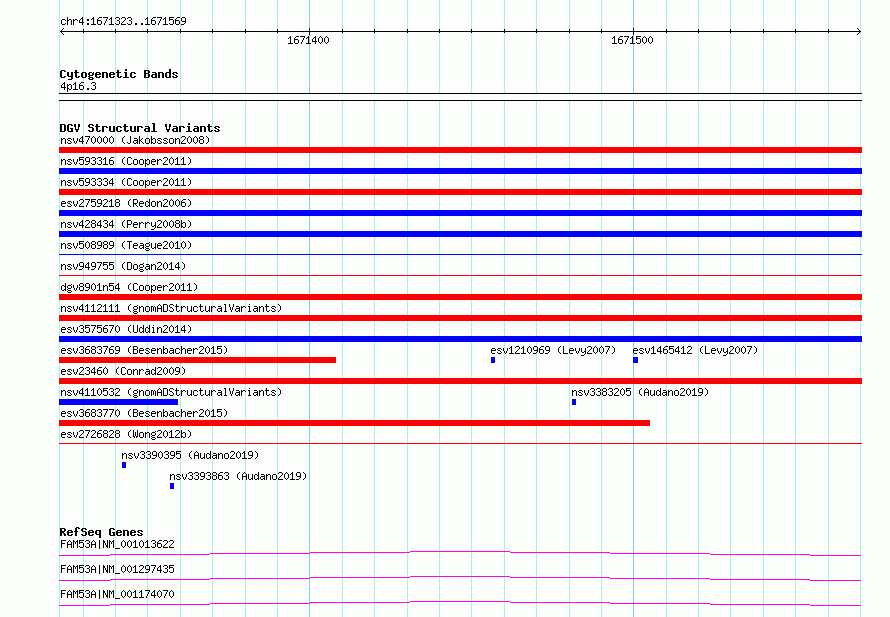Click the red nsv593334 Cooper2011 bar
890x617 pixels.
[460, 192]
